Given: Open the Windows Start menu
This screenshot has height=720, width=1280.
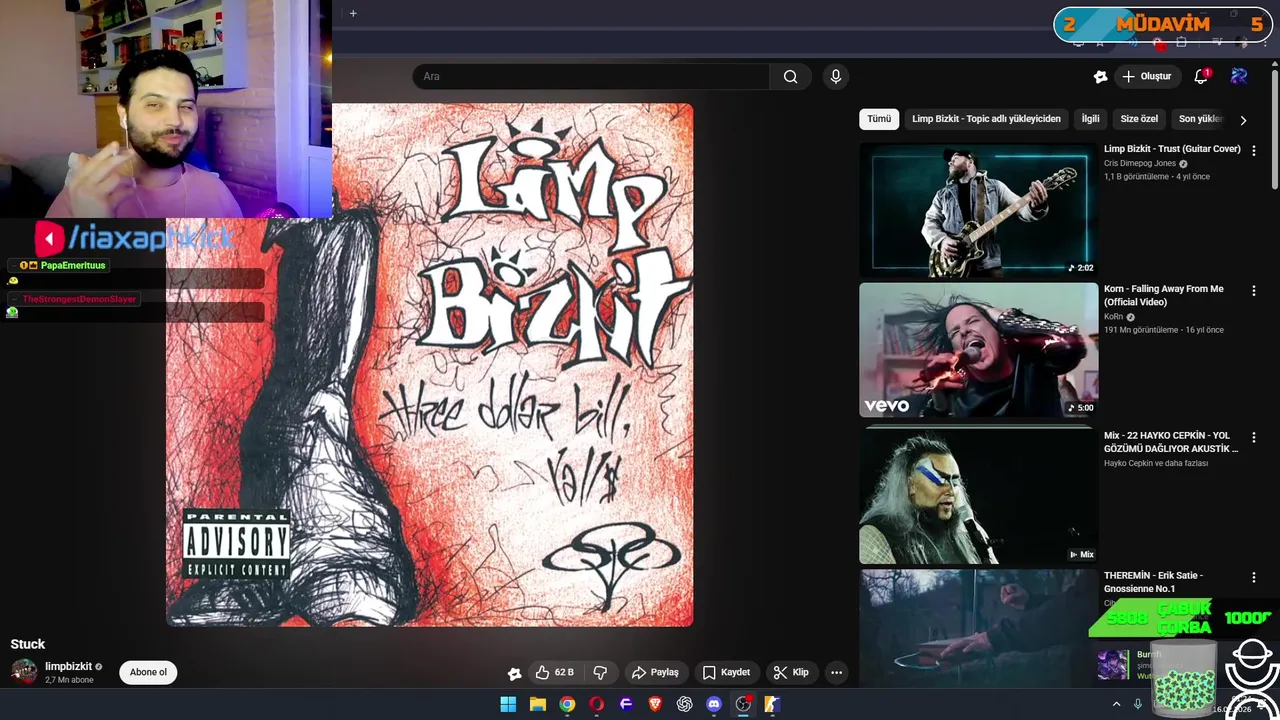Looking at the screenshot, I should [508, 704].
